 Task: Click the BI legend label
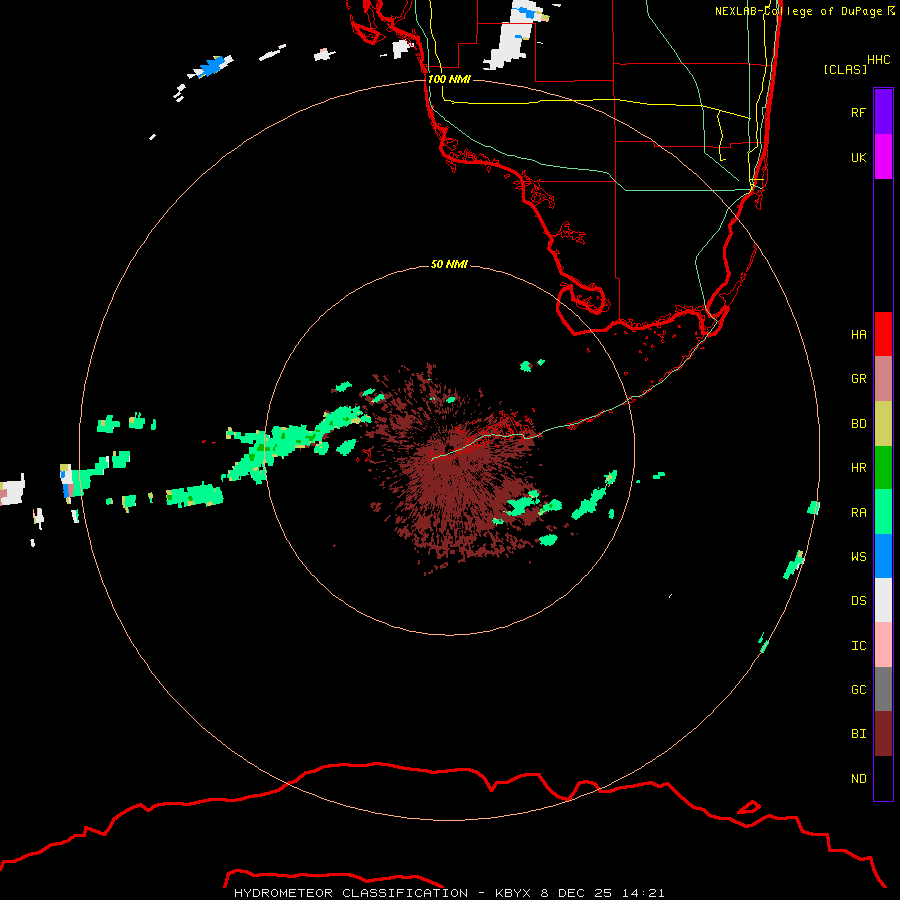click(858, 734)
